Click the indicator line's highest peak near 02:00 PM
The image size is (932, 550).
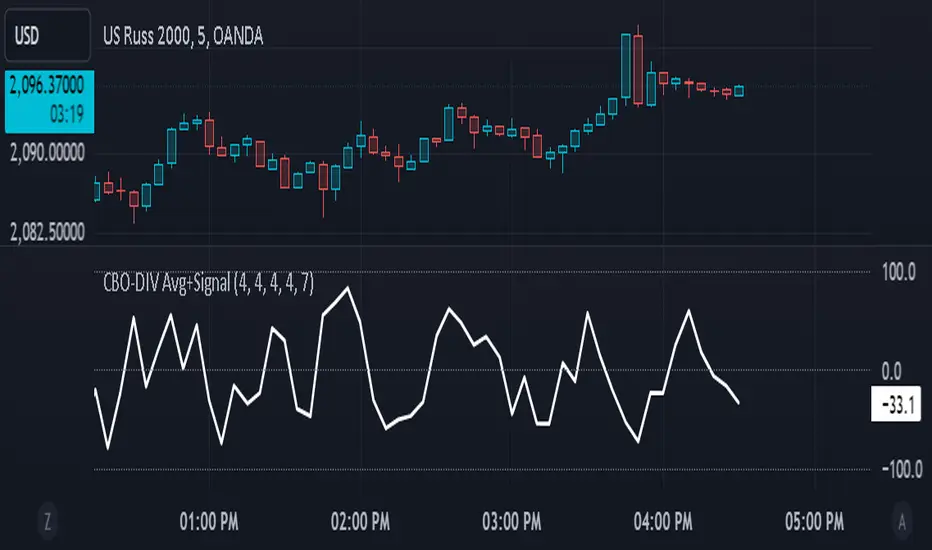(x=348, y=288)
